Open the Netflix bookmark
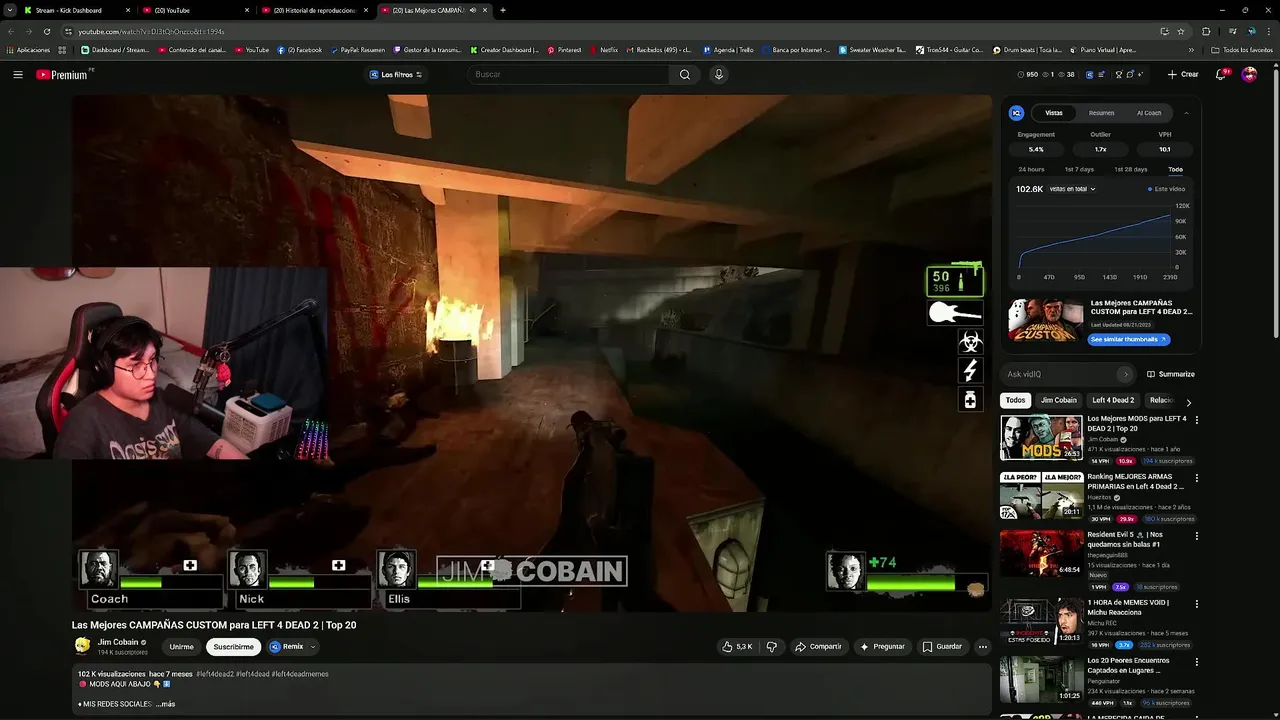Image resolution: width=1280 pixels, height=720 pixels. (x=603, y=50)
